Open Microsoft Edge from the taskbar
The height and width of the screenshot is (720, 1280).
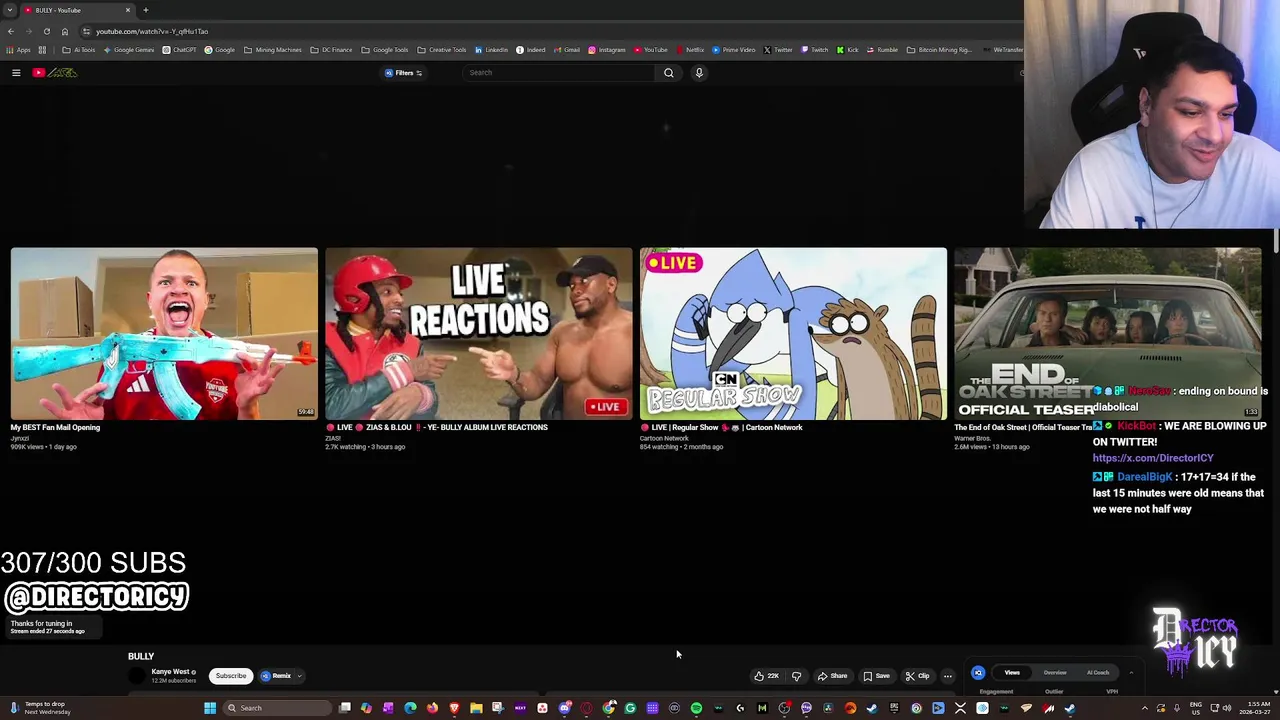pyautogui.click(x=410, y=708)
